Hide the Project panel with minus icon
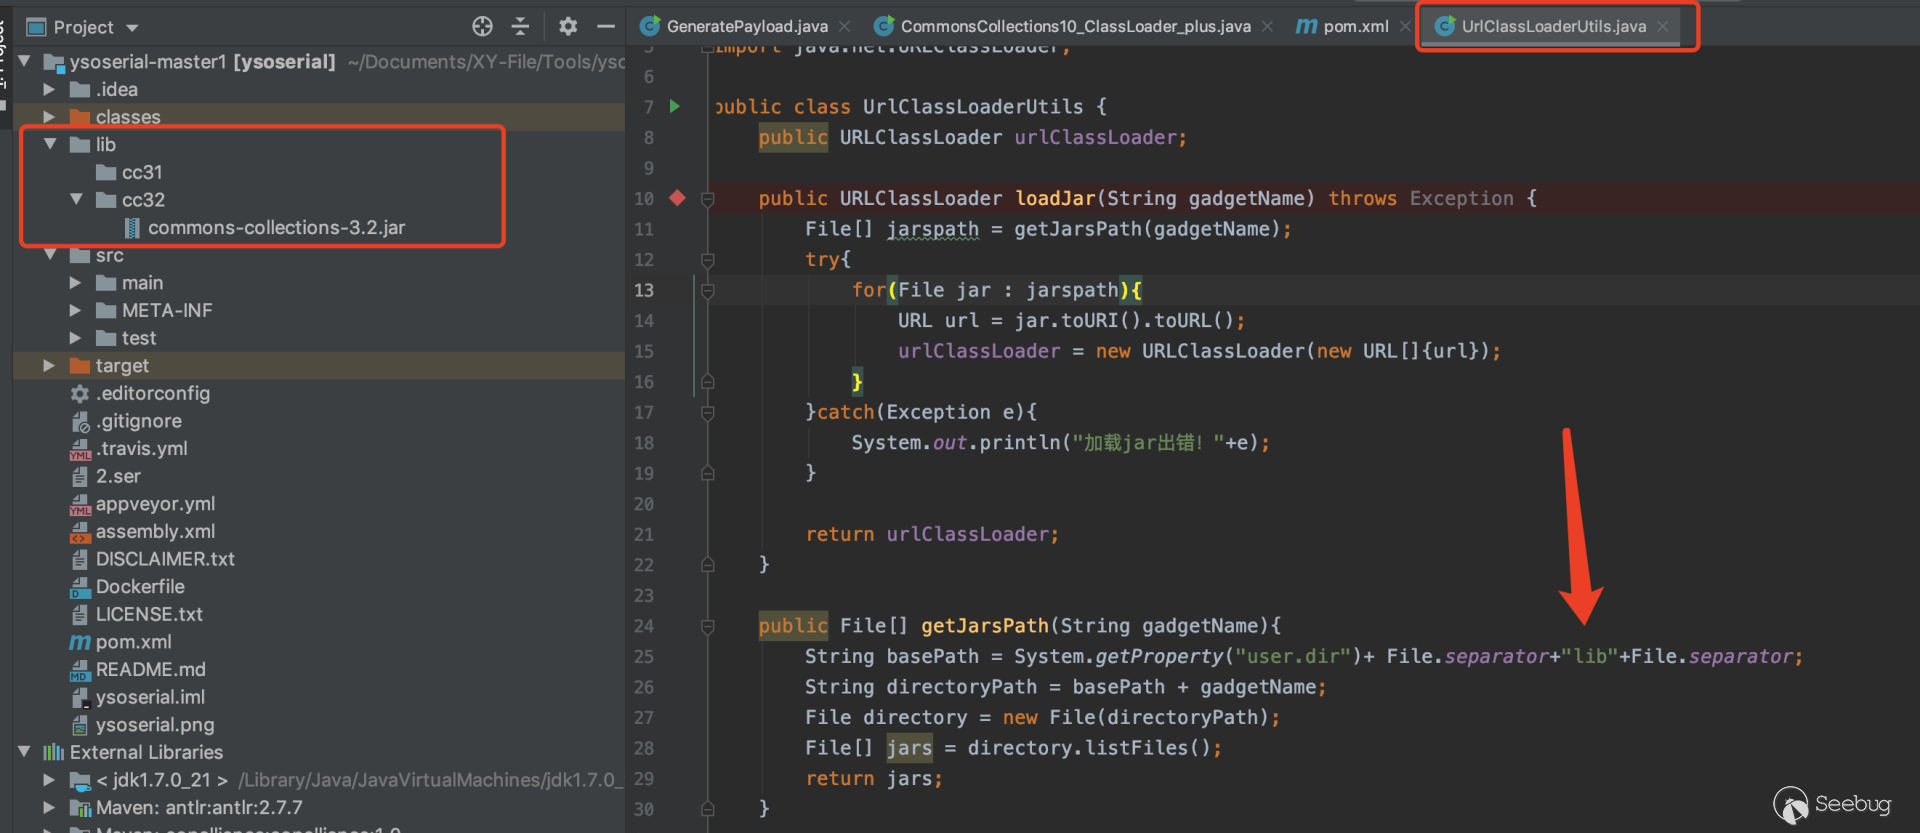The width and height of the screenshot is (1920, 833). coord(605,27)
